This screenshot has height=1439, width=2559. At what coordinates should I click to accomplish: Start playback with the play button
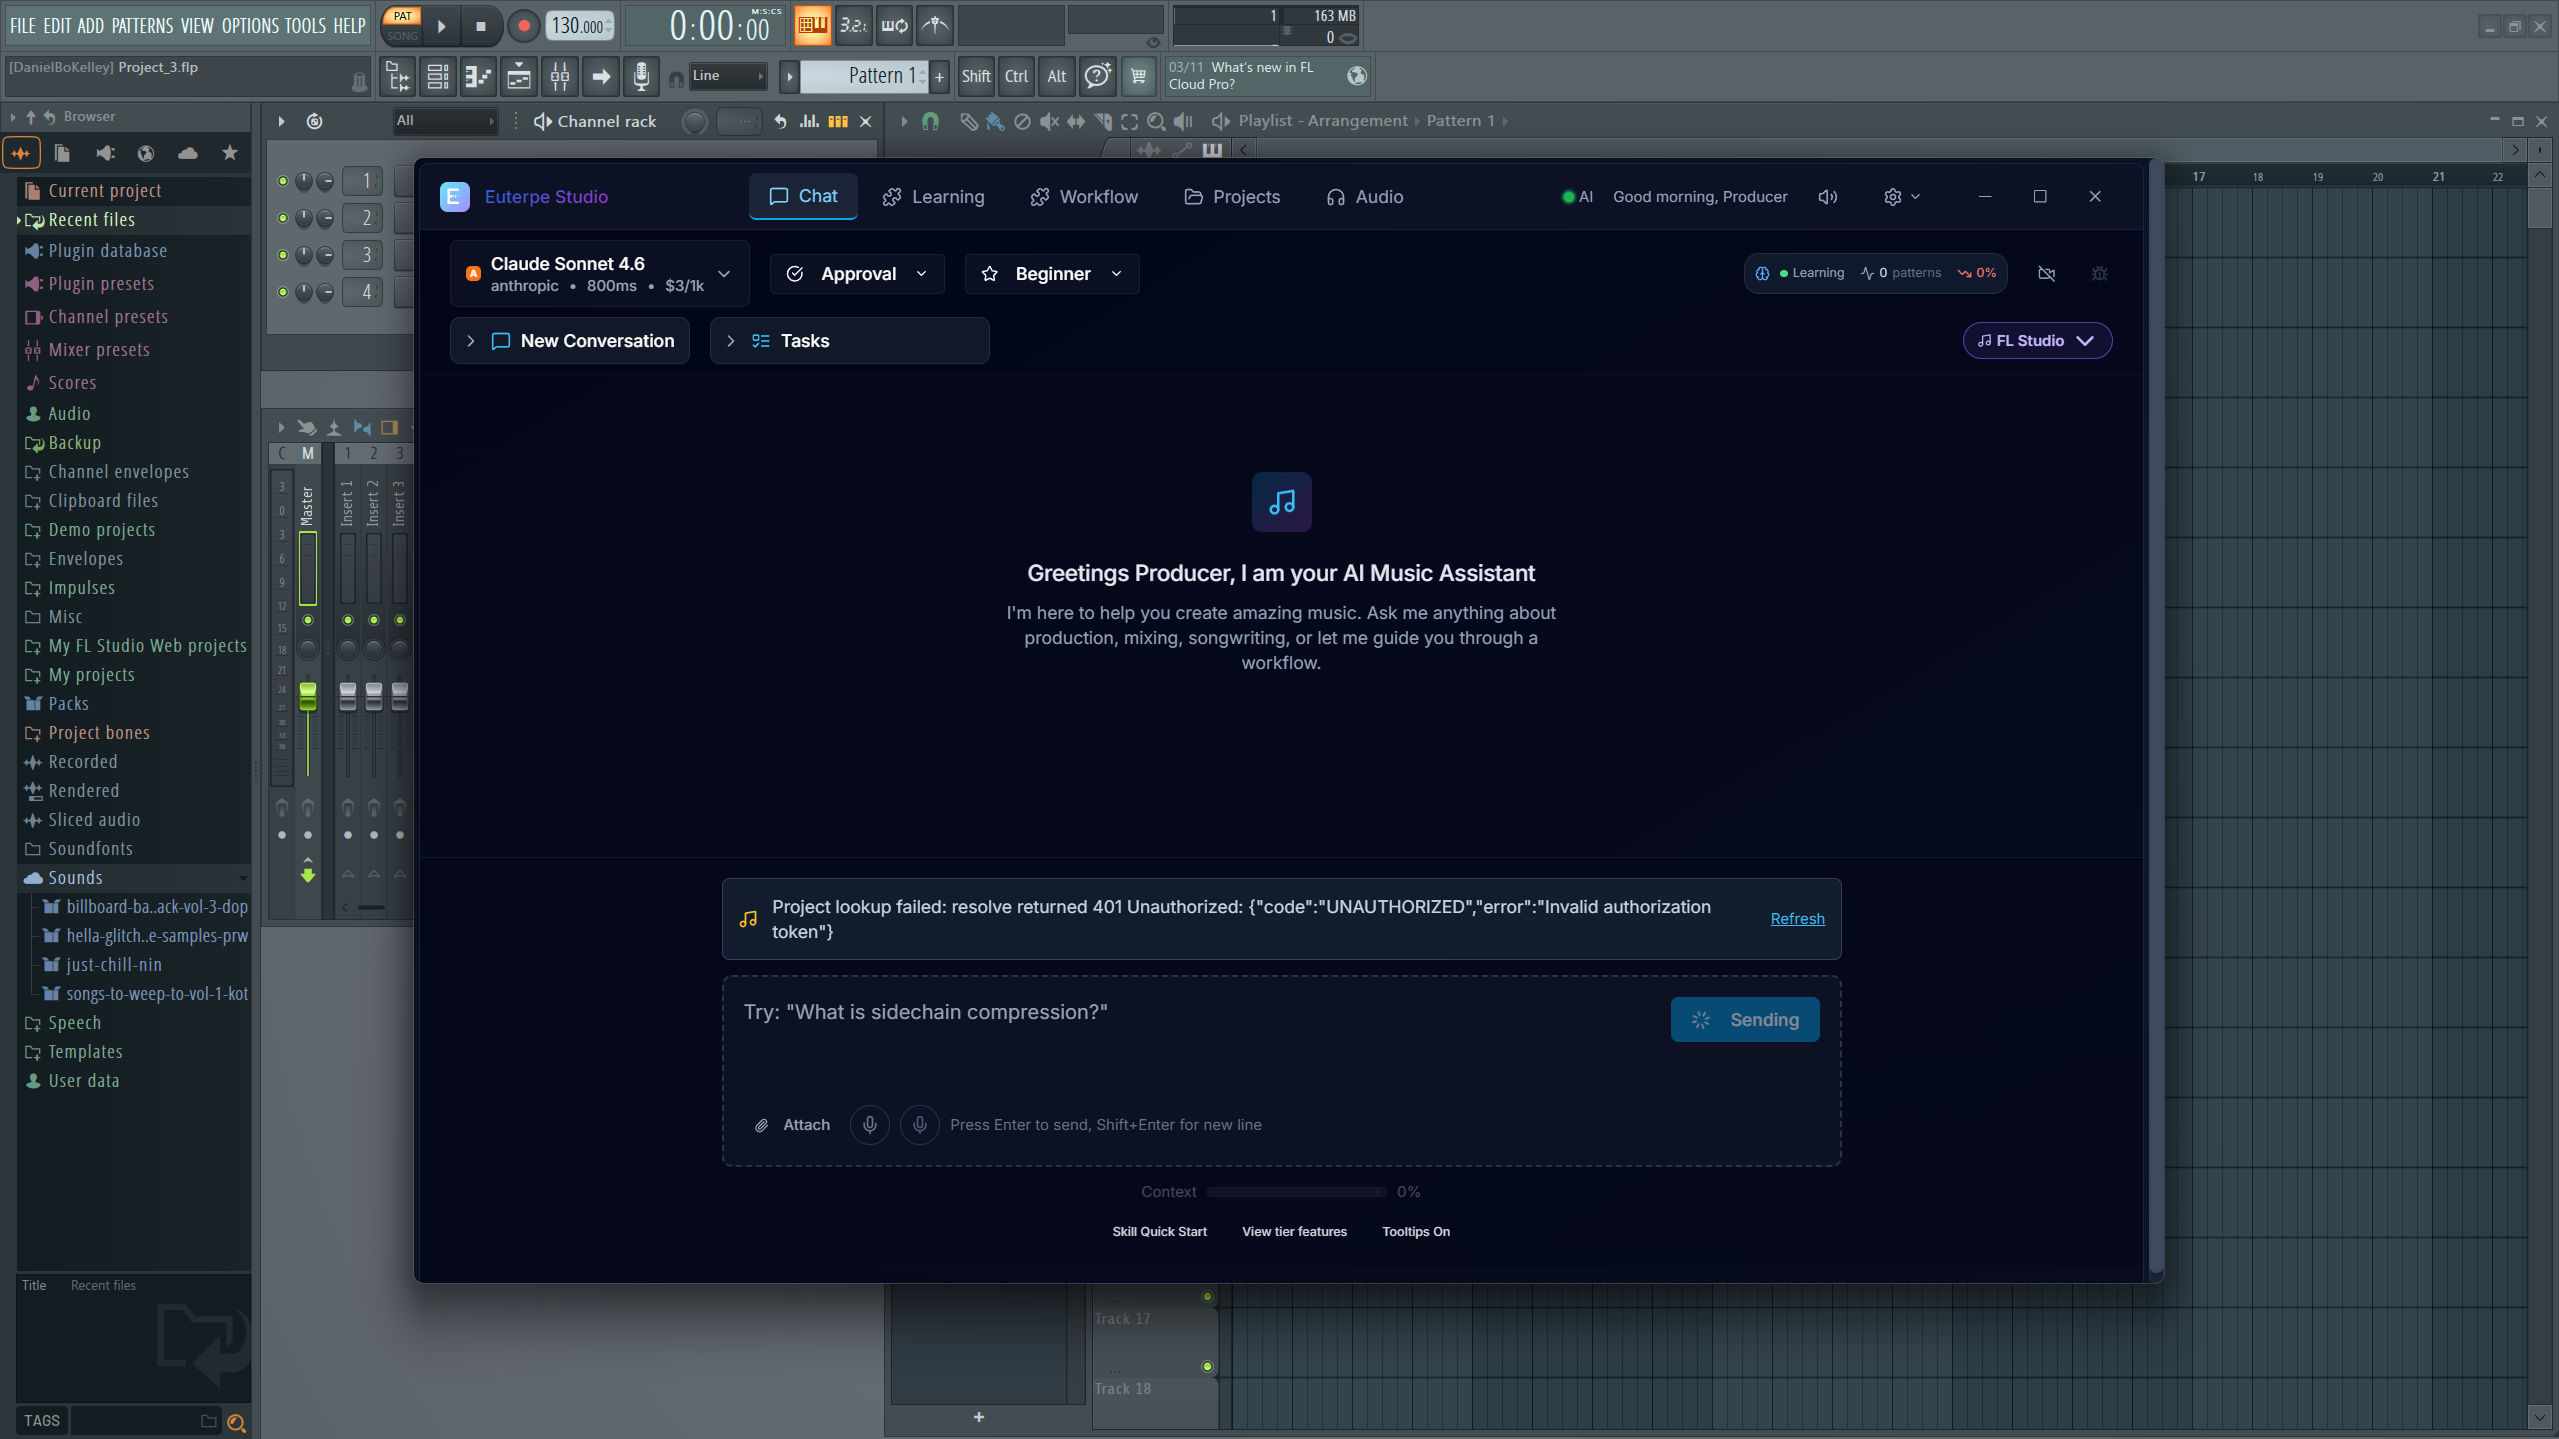pyautogui.click(x=441, y=26)
